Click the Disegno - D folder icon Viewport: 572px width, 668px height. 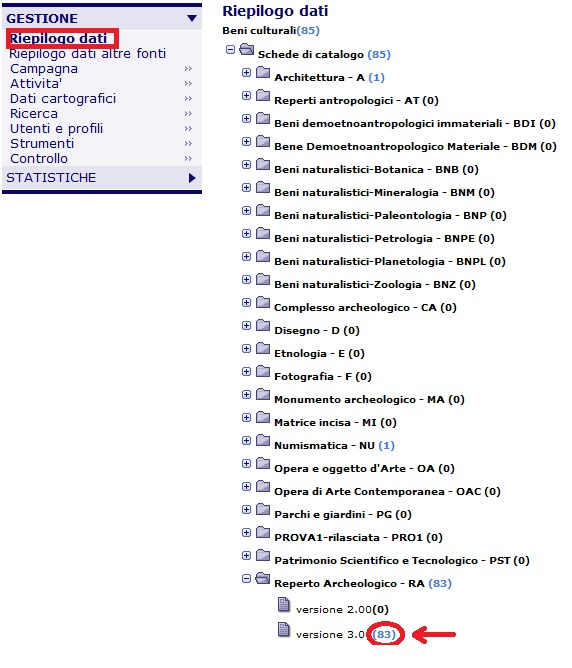(x=263, y=325)
